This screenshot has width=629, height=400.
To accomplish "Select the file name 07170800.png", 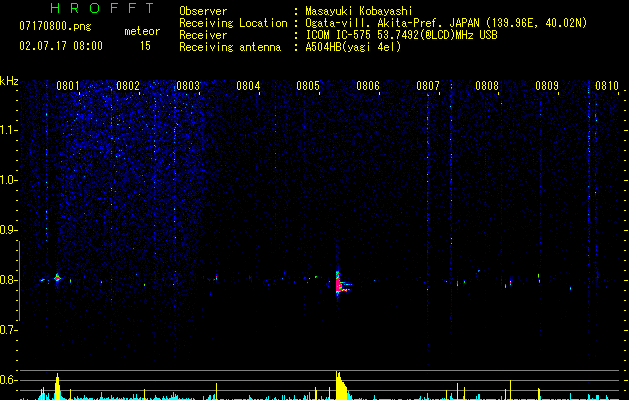I will click(55, 27).
